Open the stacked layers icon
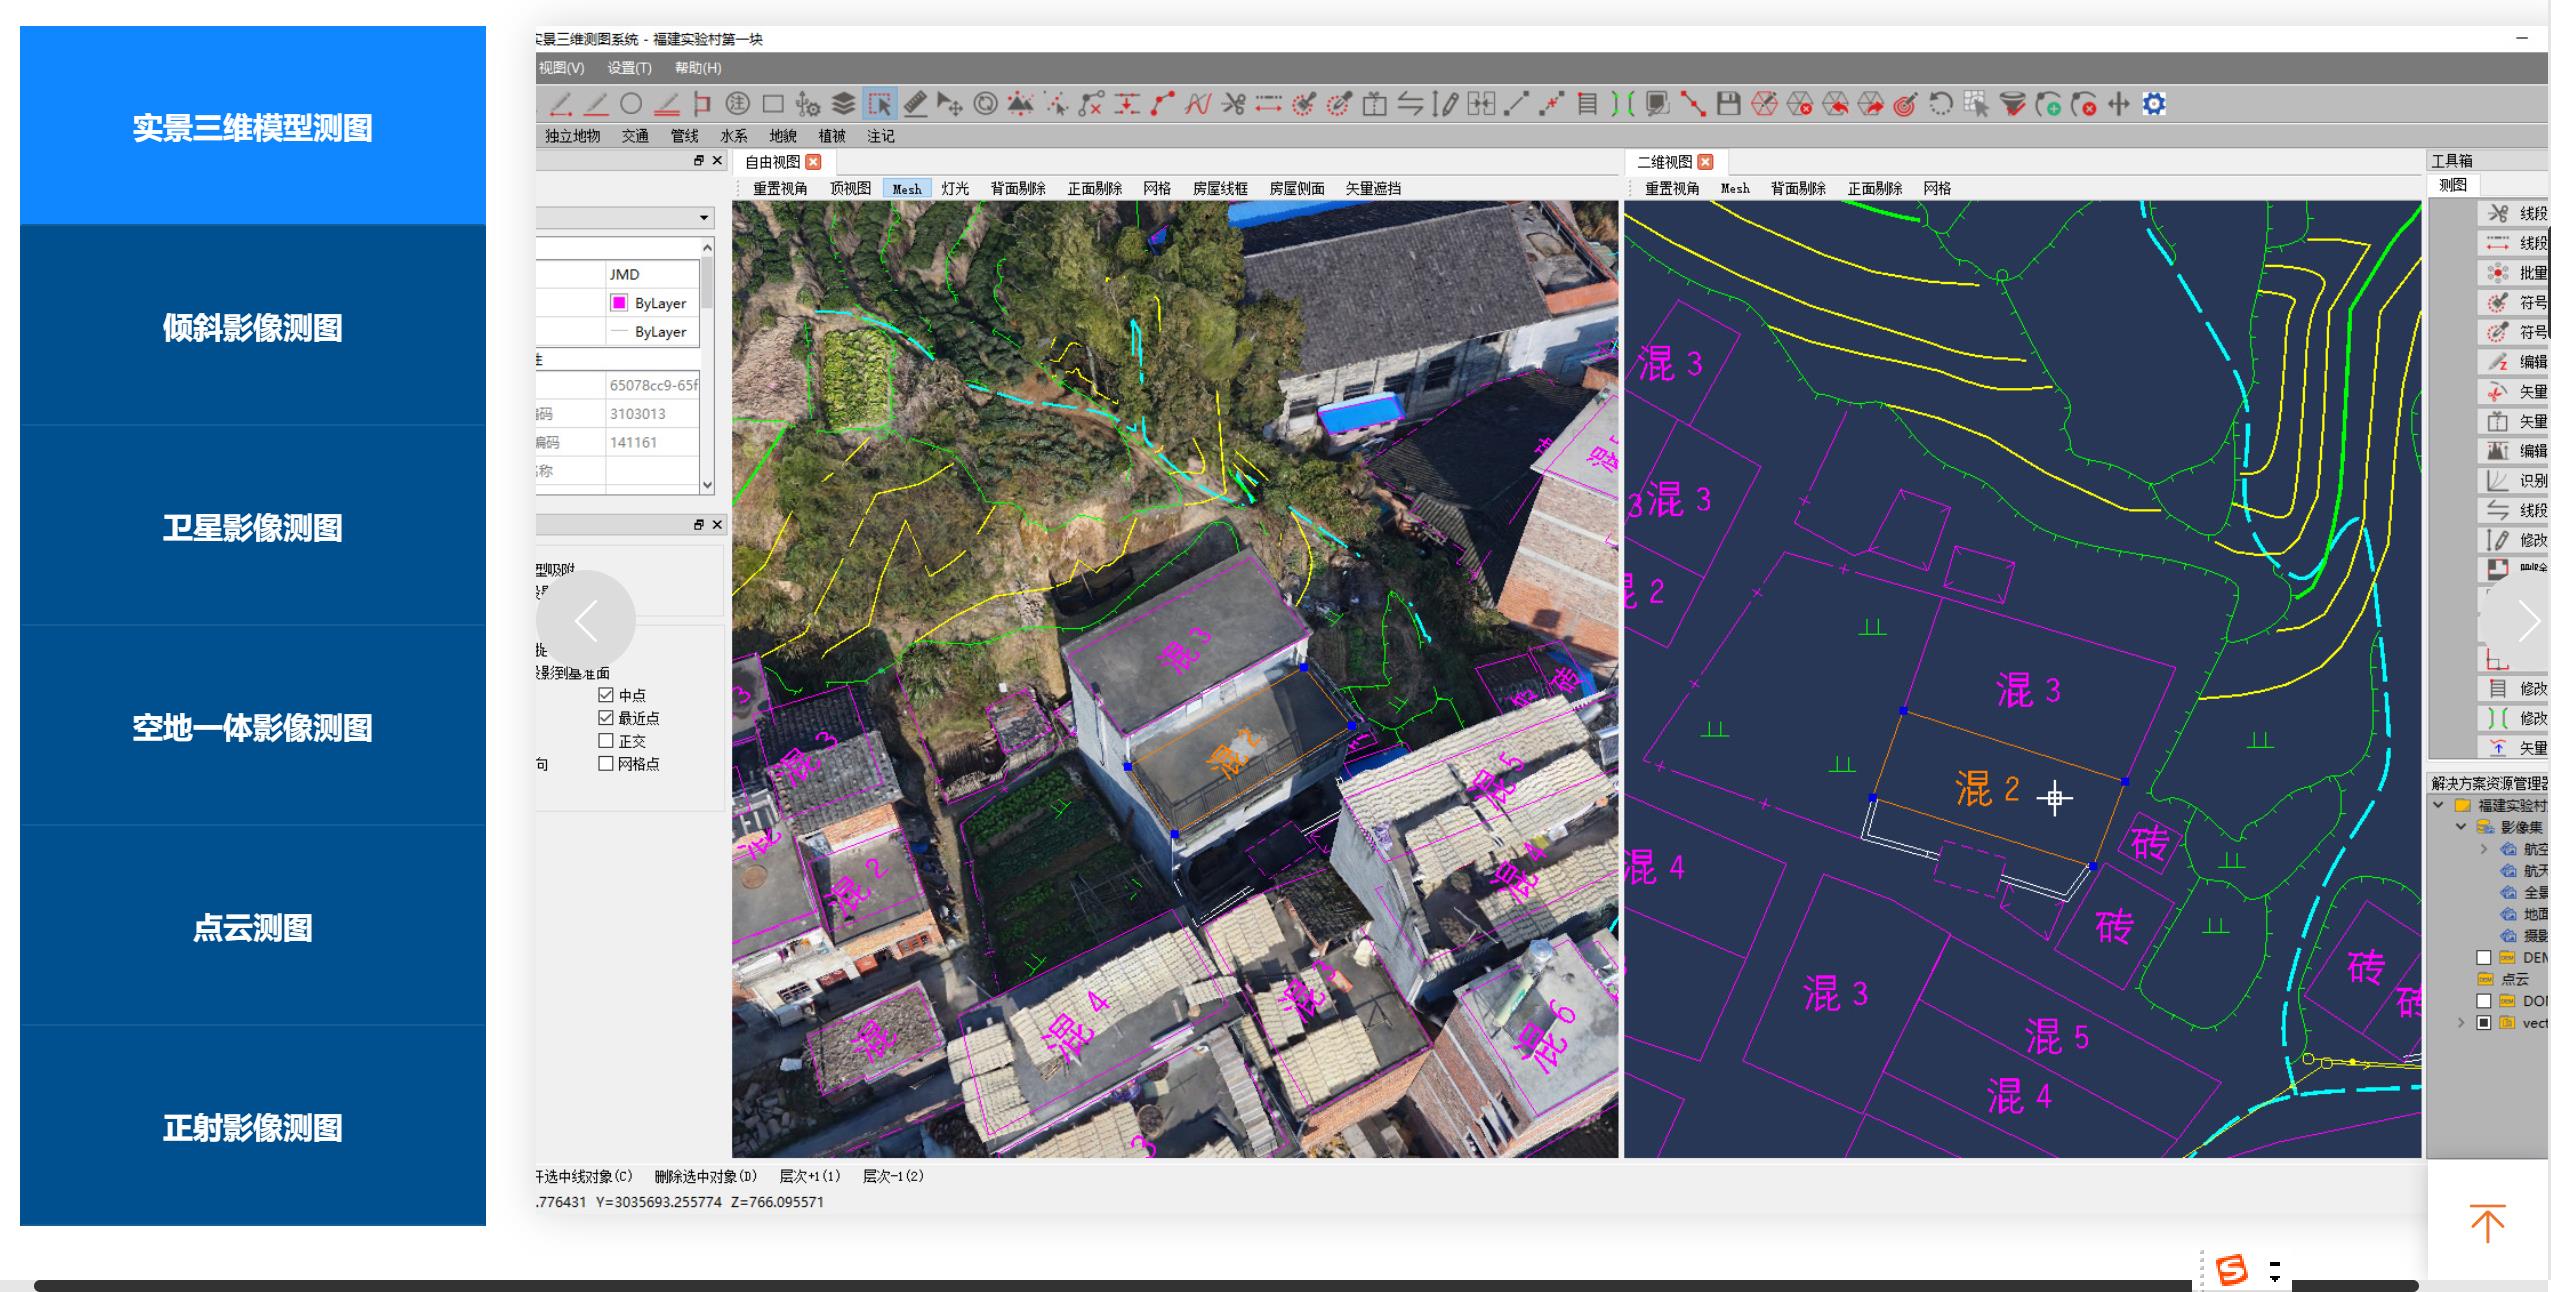The image size is (2551, 1292). pyautogui.click(x=844, y=104)
